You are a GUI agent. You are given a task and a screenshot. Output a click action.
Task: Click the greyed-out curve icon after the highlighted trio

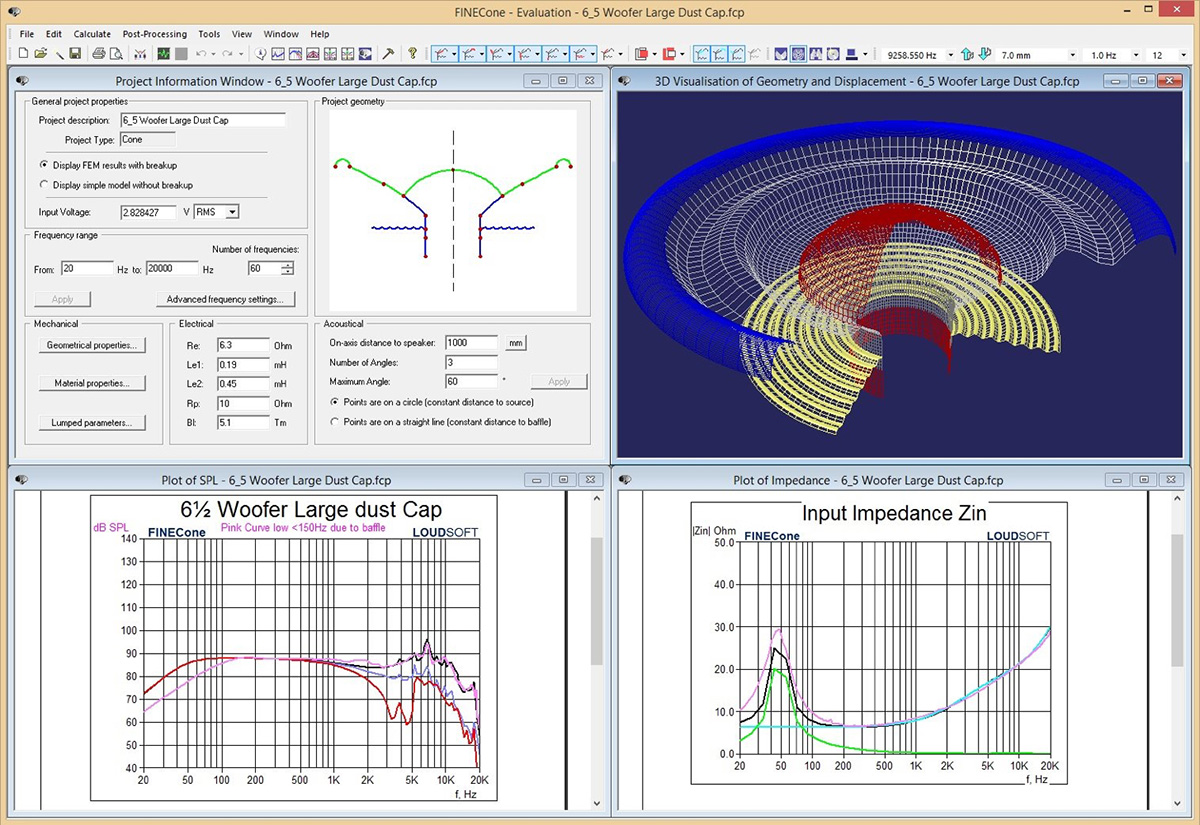[x=755, y=54]
